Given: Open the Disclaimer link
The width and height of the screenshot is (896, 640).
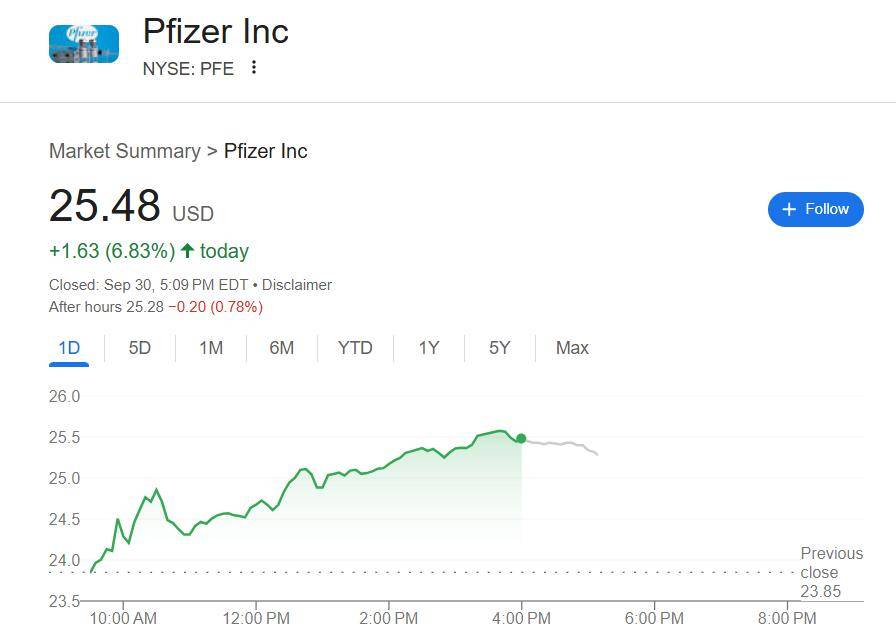Looking at the screenshot, I should 297,285.
